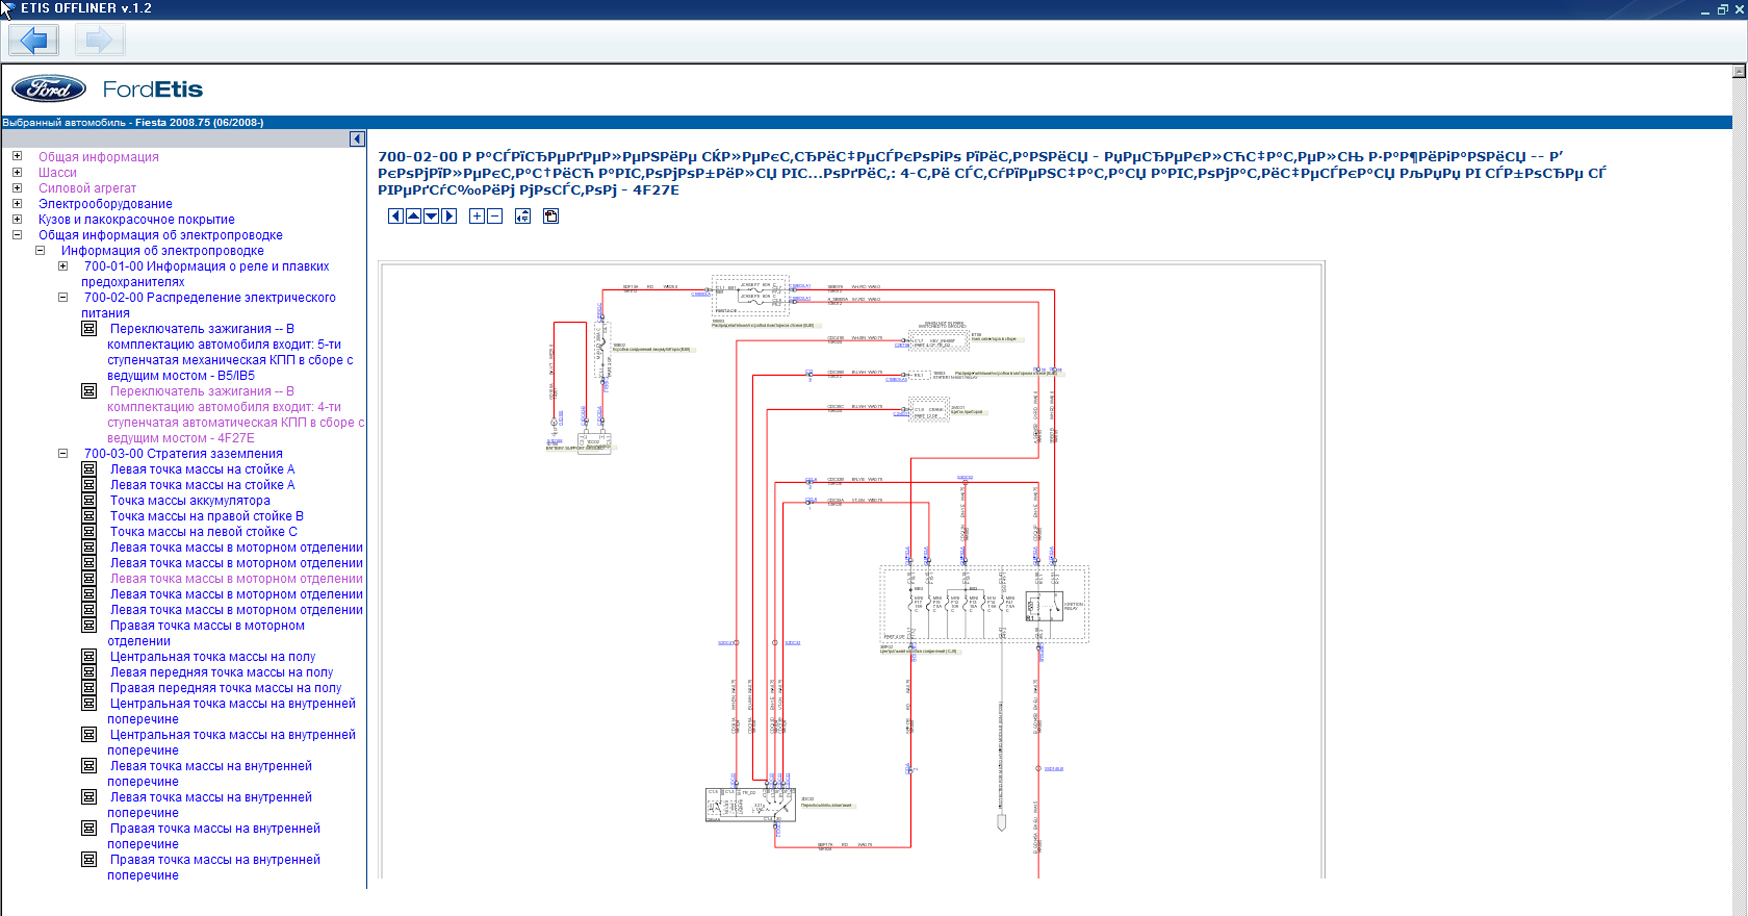This screenshot has width=1748, height=916.
Task: Select Силовой агрегат section
Action: [x=87, y=188]
